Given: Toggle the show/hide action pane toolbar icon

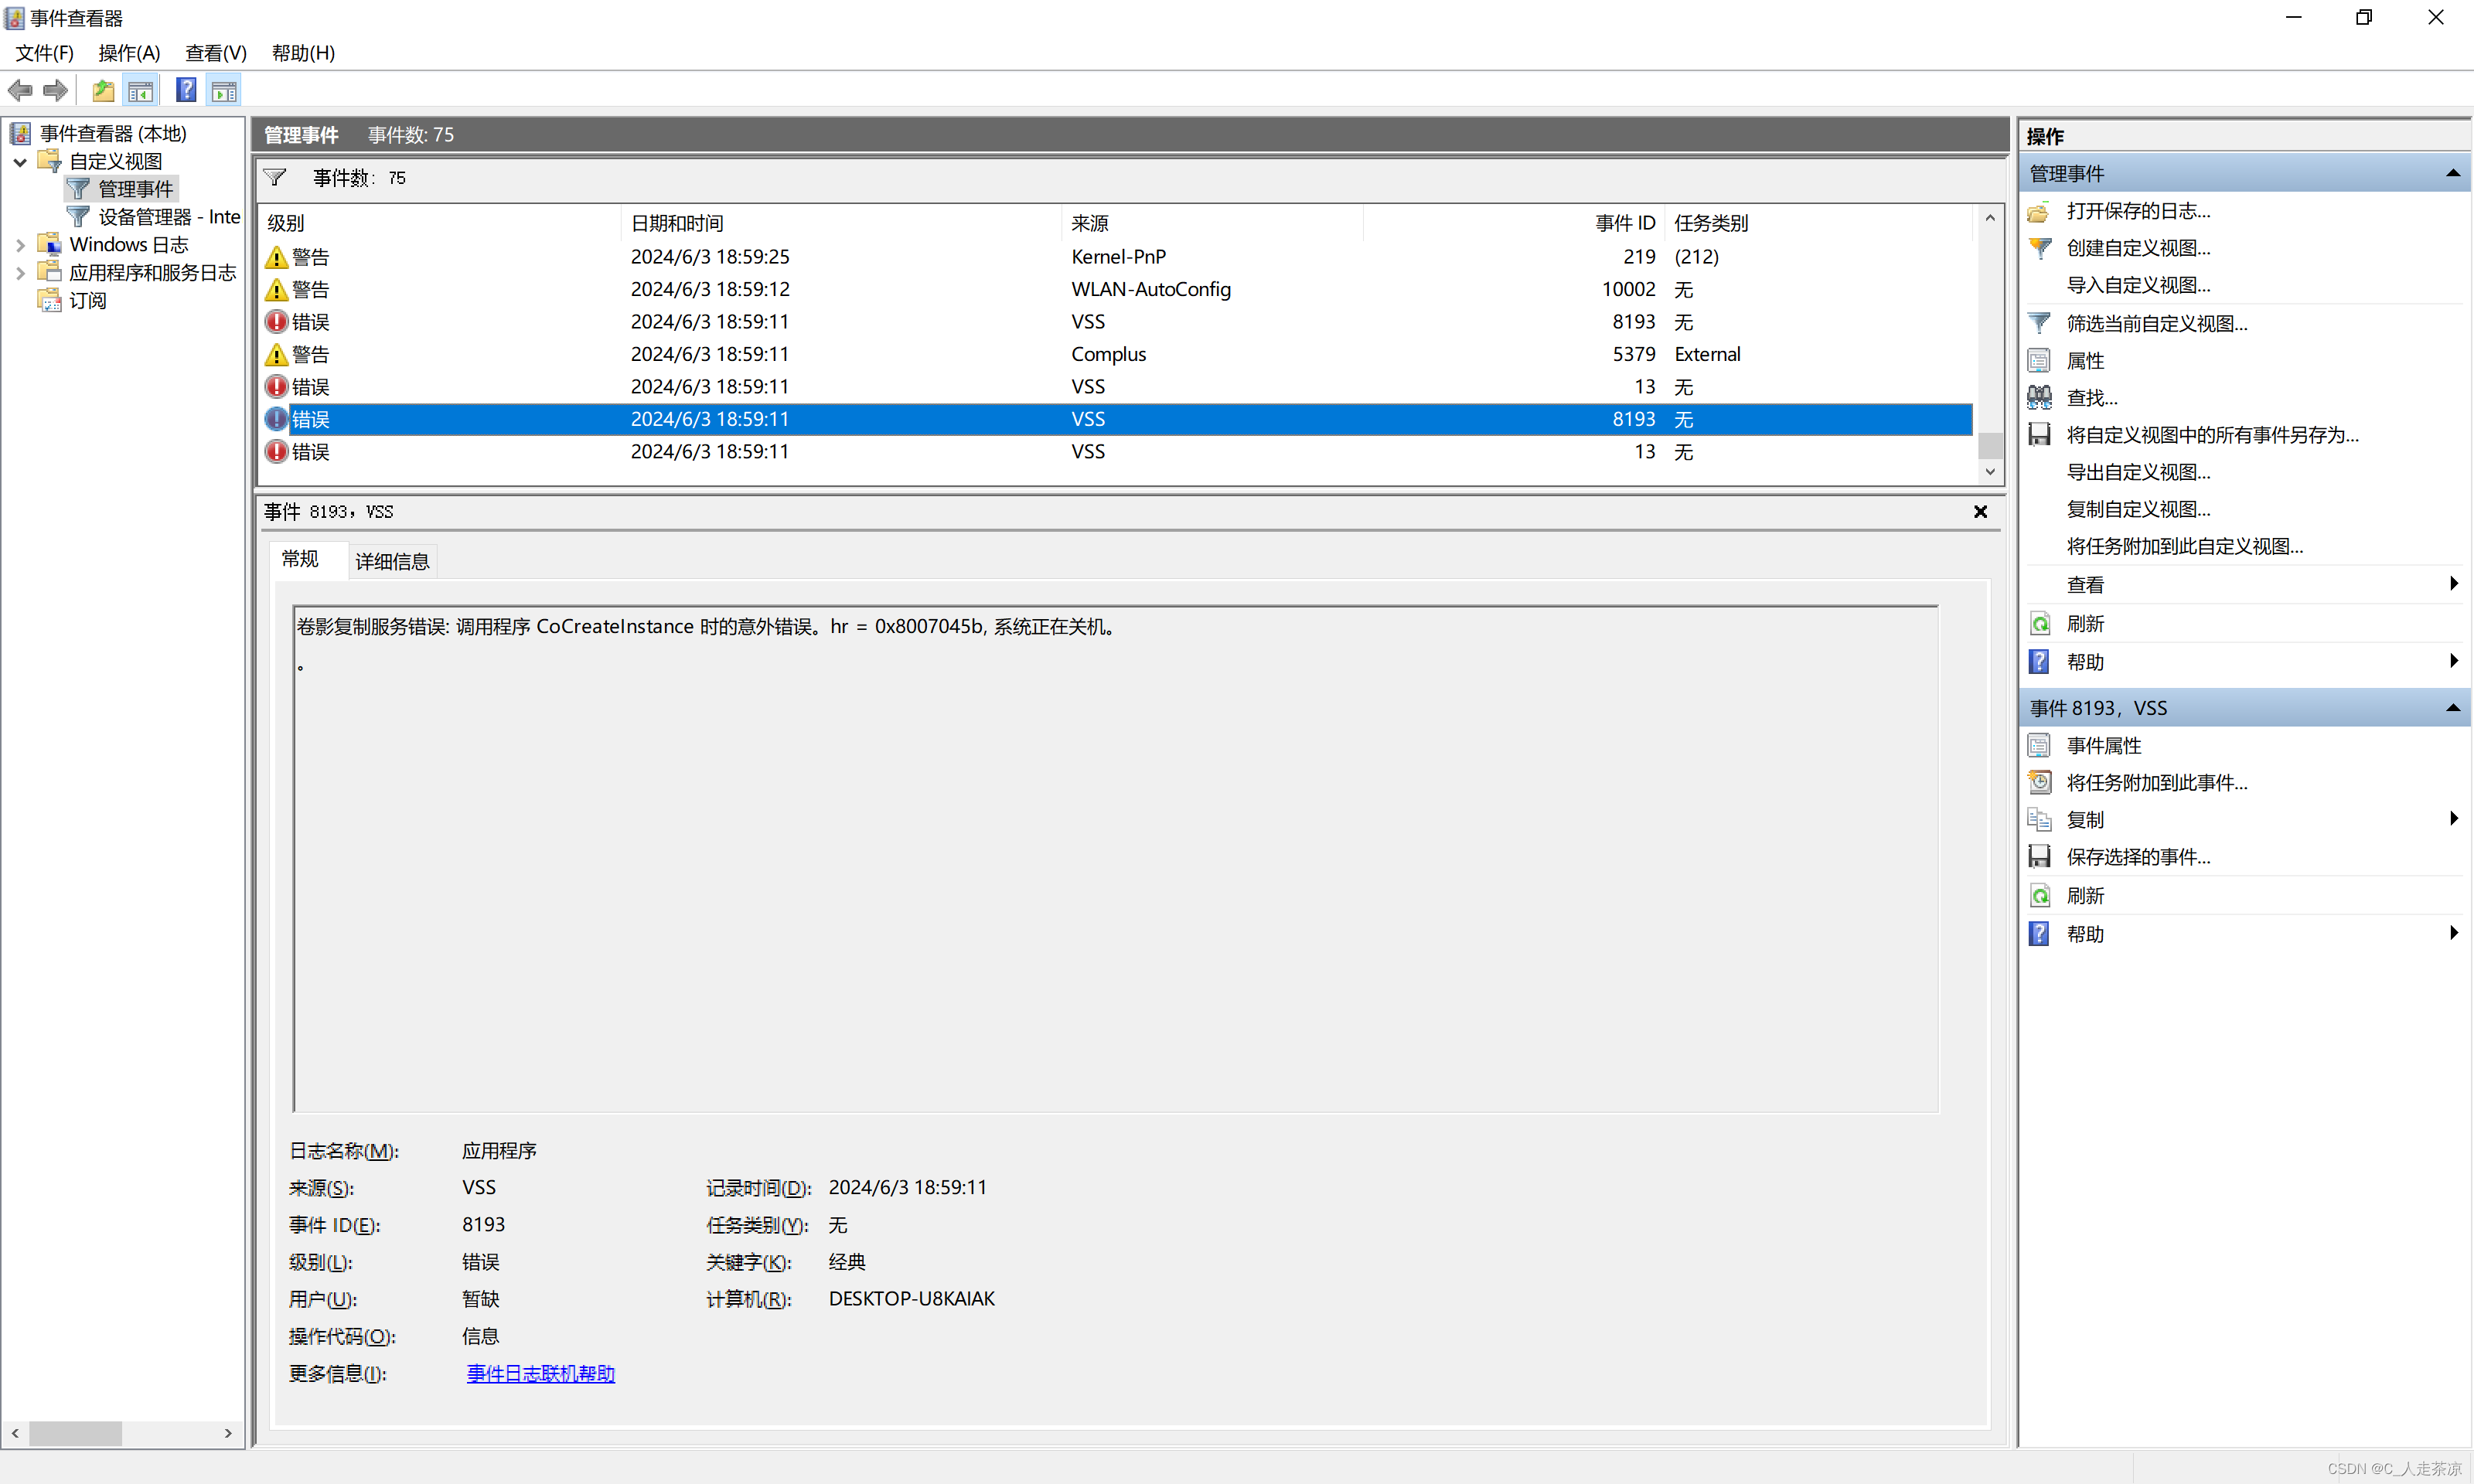Looking at the screenshot, I should click(x=224, y=91).
